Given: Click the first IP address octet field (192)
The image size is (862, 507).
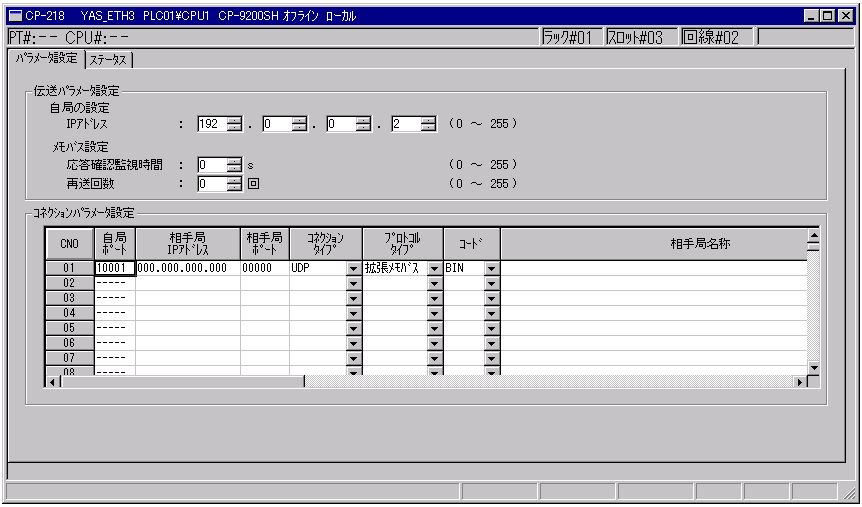Looking at the screenshot, I should 211,124.
